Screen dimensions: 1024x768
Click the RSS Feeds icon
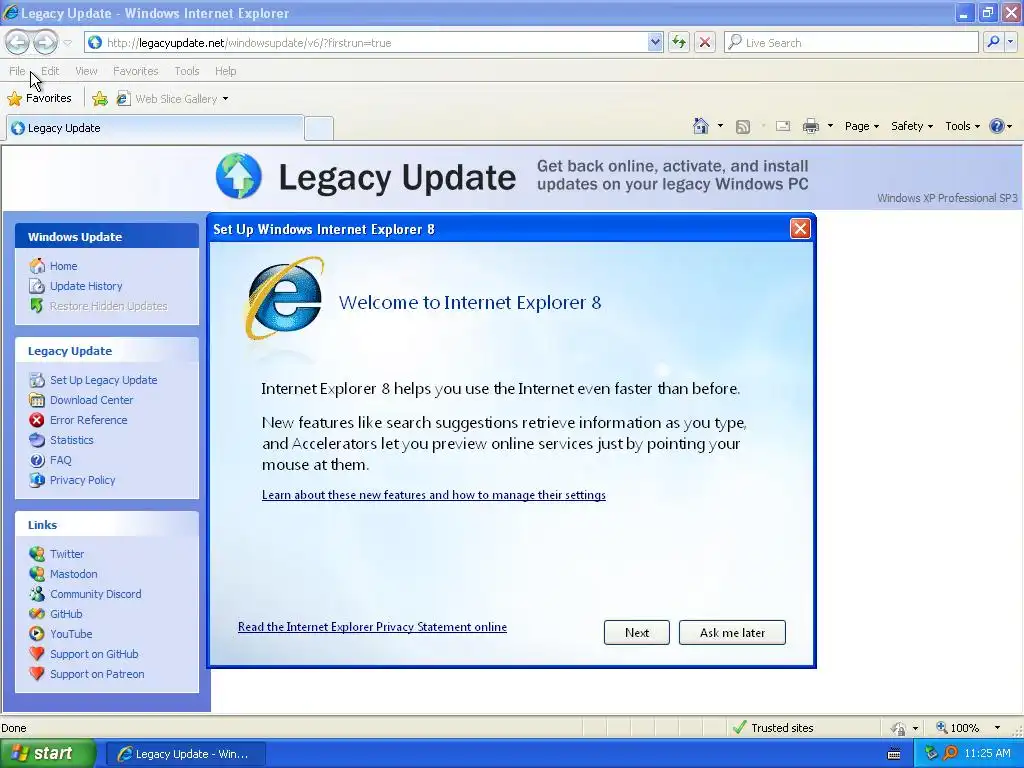pos(743,127)
